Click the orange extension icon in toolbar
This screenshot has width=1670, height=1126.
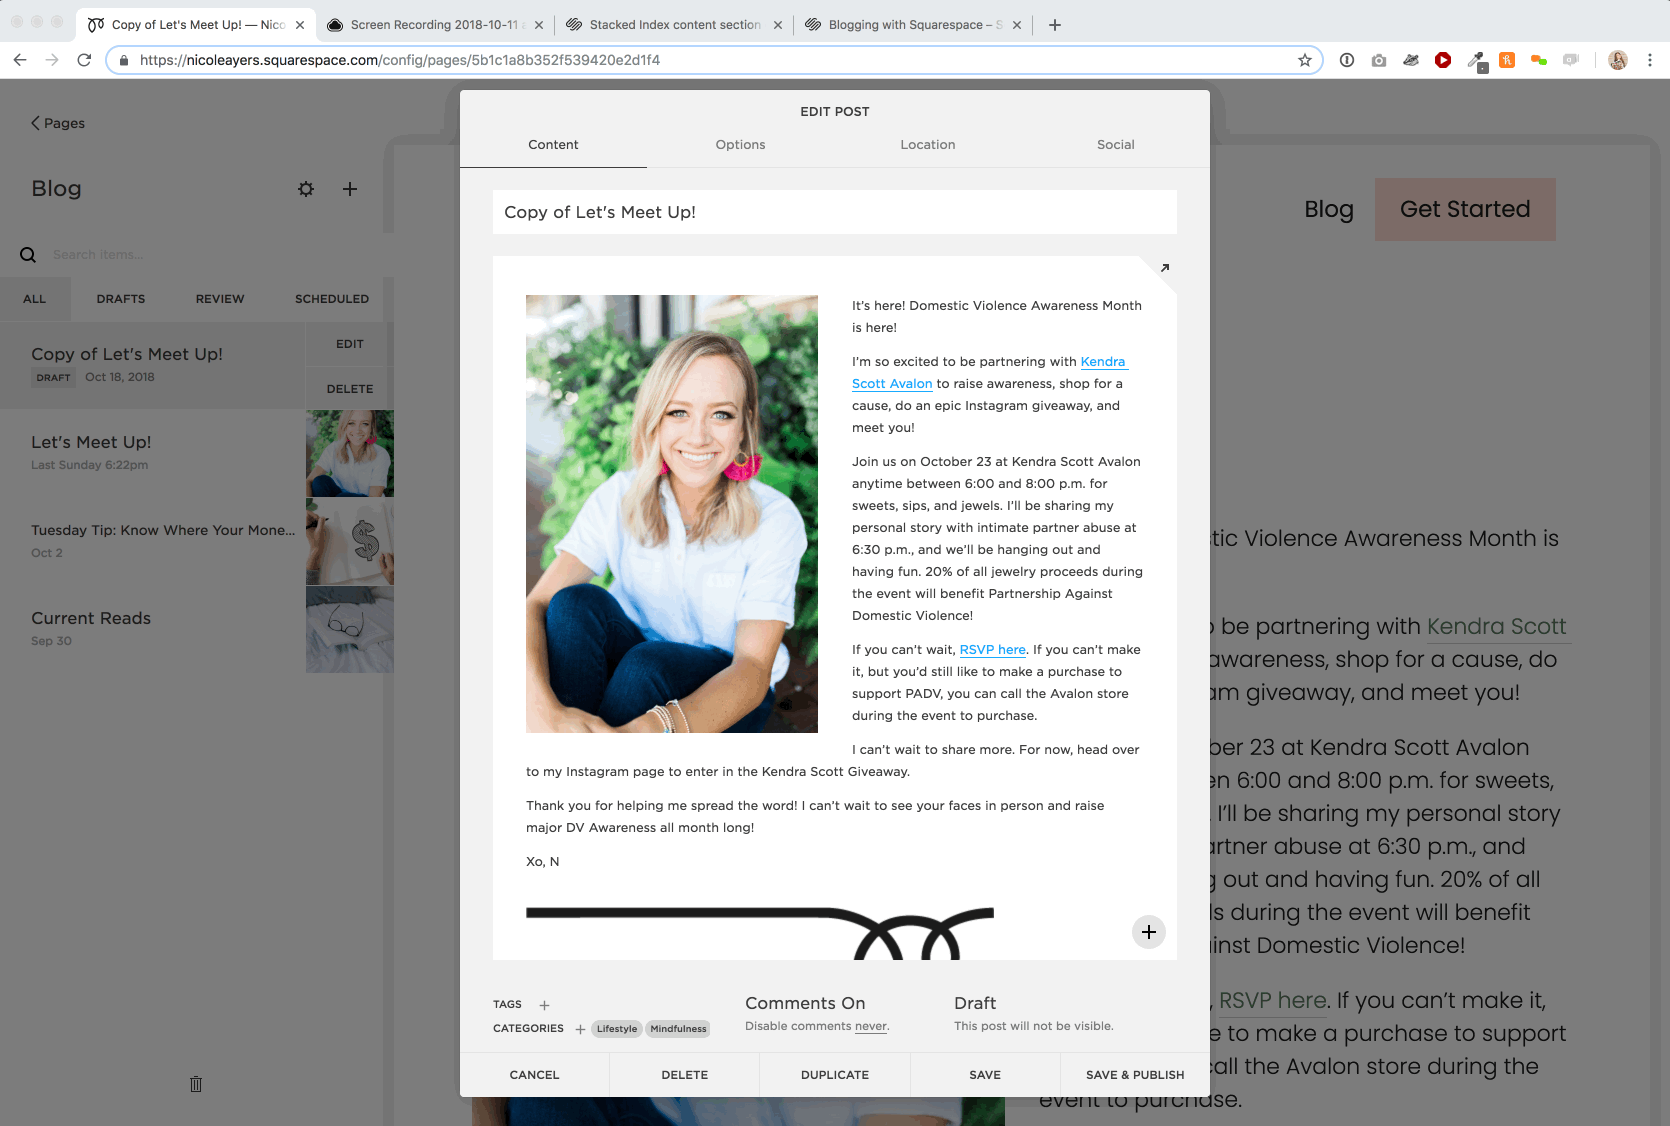pos(1507,60)
